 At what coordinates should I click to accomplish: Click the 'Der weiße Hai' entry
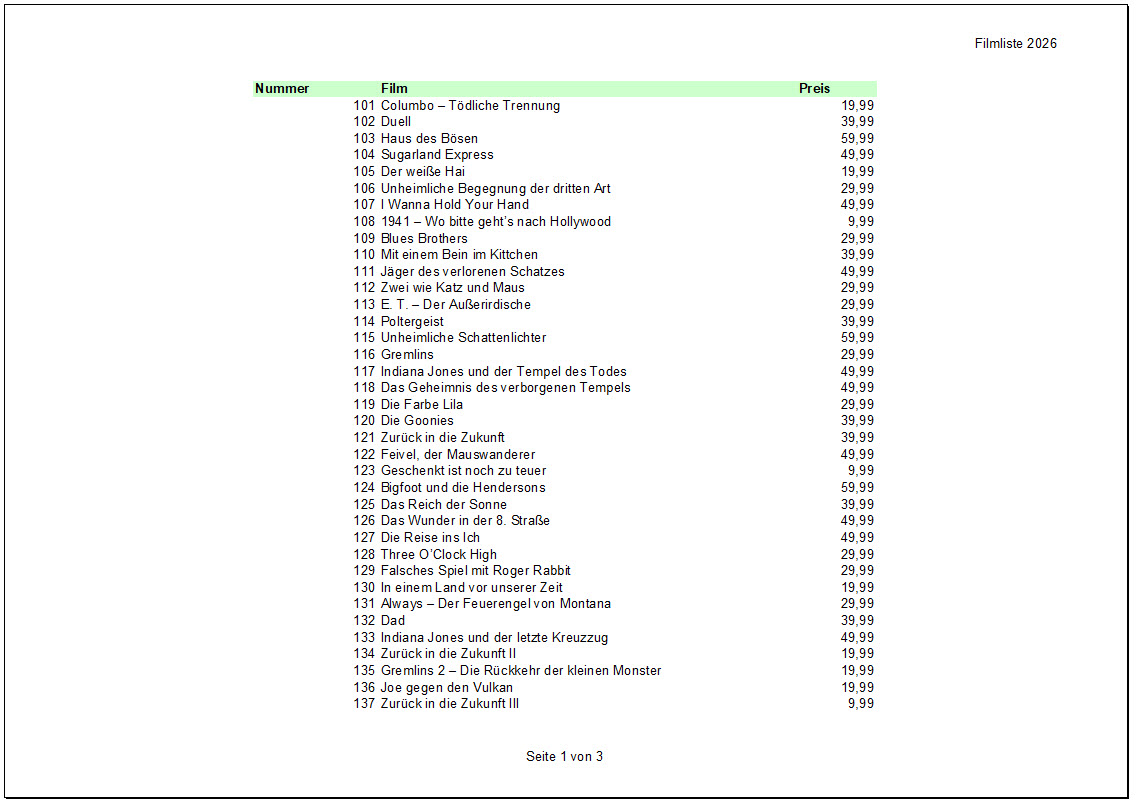[423, 172]
